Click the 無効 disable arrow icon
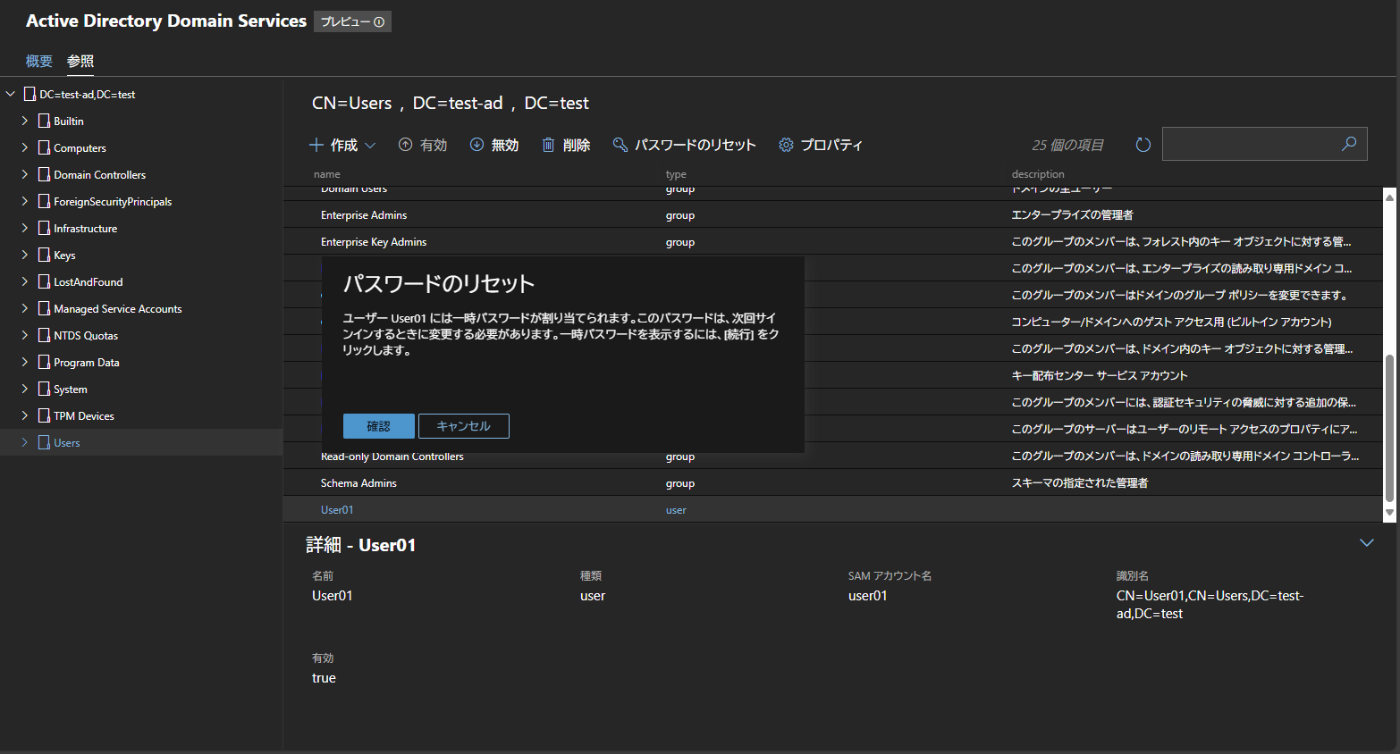 (x=477, y=145)
